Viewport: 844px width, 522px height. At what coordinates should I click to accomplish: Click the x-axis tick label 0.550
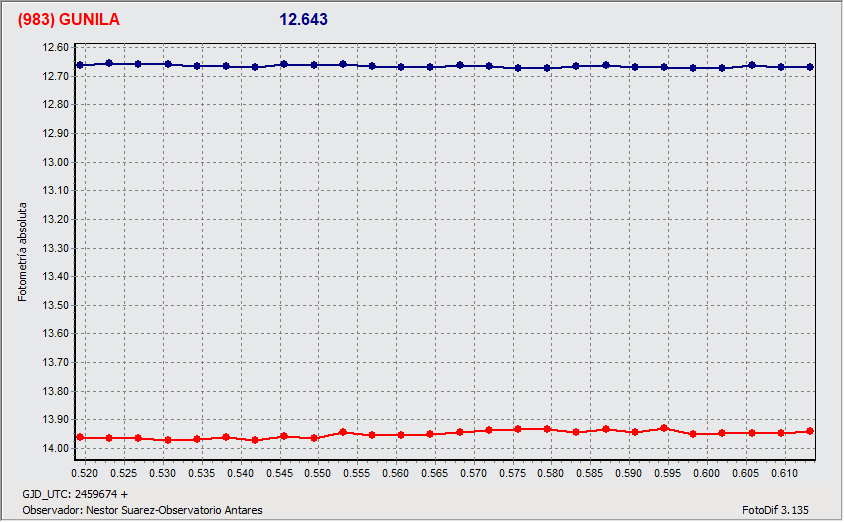318,473
